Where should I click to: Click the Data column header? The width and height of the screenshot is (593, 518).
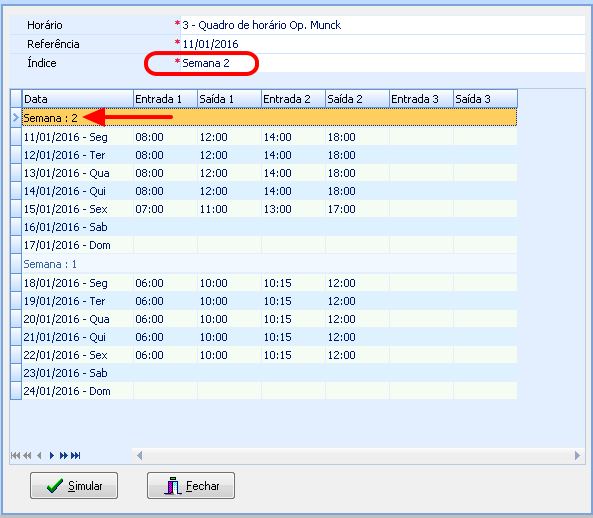pyautogui.click(x=78, y=99)
